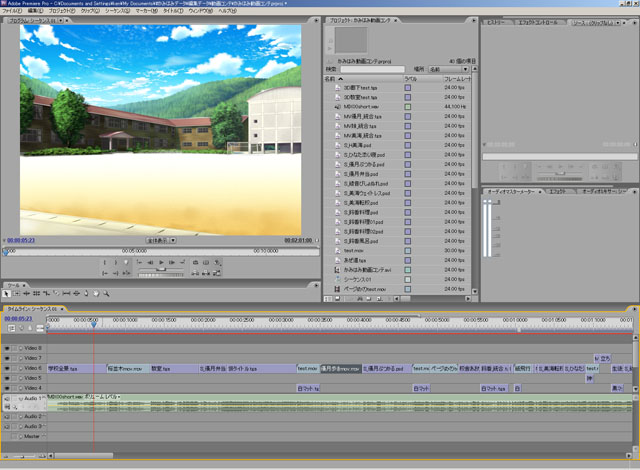
Task: Open the Program monitor flyout menu
Action: click(x=316, y=20)
